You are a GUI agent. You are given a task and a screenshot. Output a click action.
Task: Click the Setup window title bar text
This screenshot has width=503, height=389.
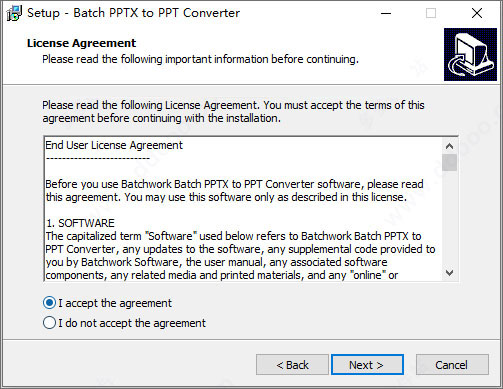pyautogui.click(x=133, y=13)
